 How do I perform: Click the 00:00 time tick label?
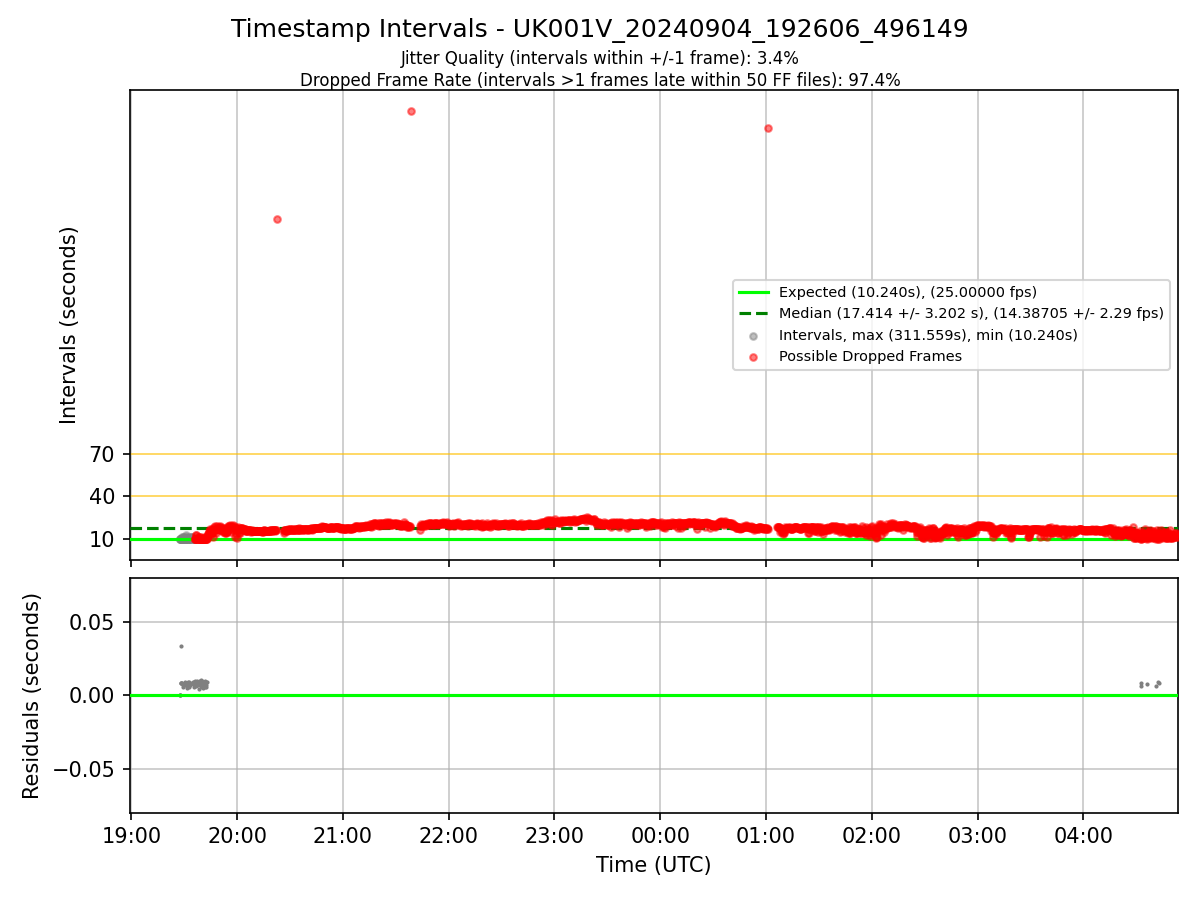(x=660, y=835)
